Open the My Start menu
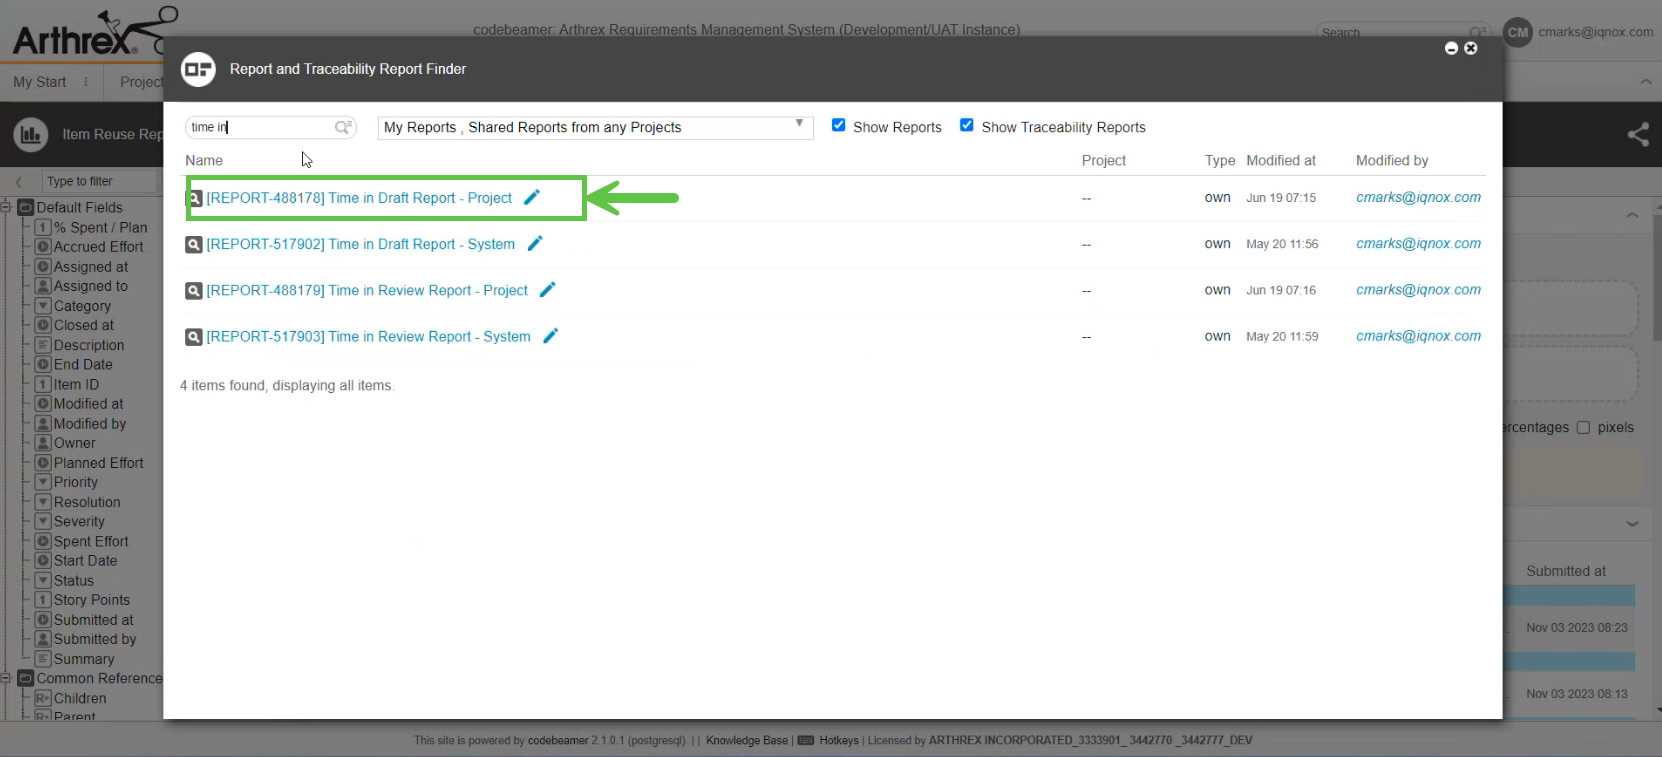Image resolution: width=1662 pixels, height=757 pixels. point(40,82)
